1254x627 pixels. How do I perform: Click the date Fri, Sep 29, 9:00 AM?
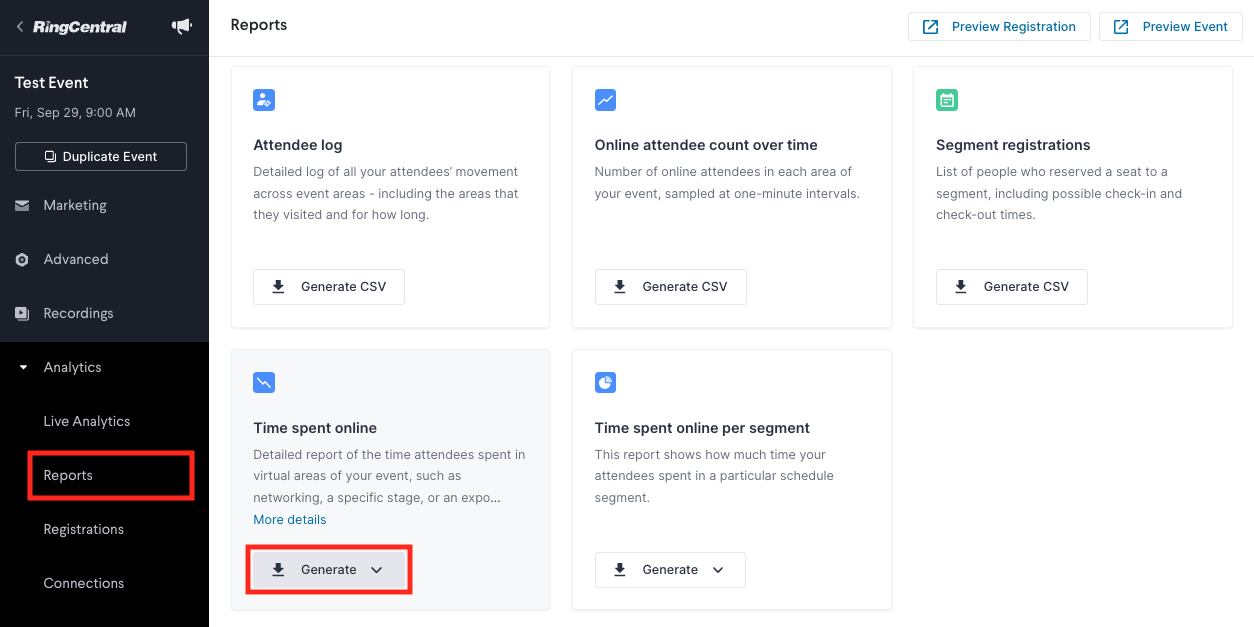[75, 113]
